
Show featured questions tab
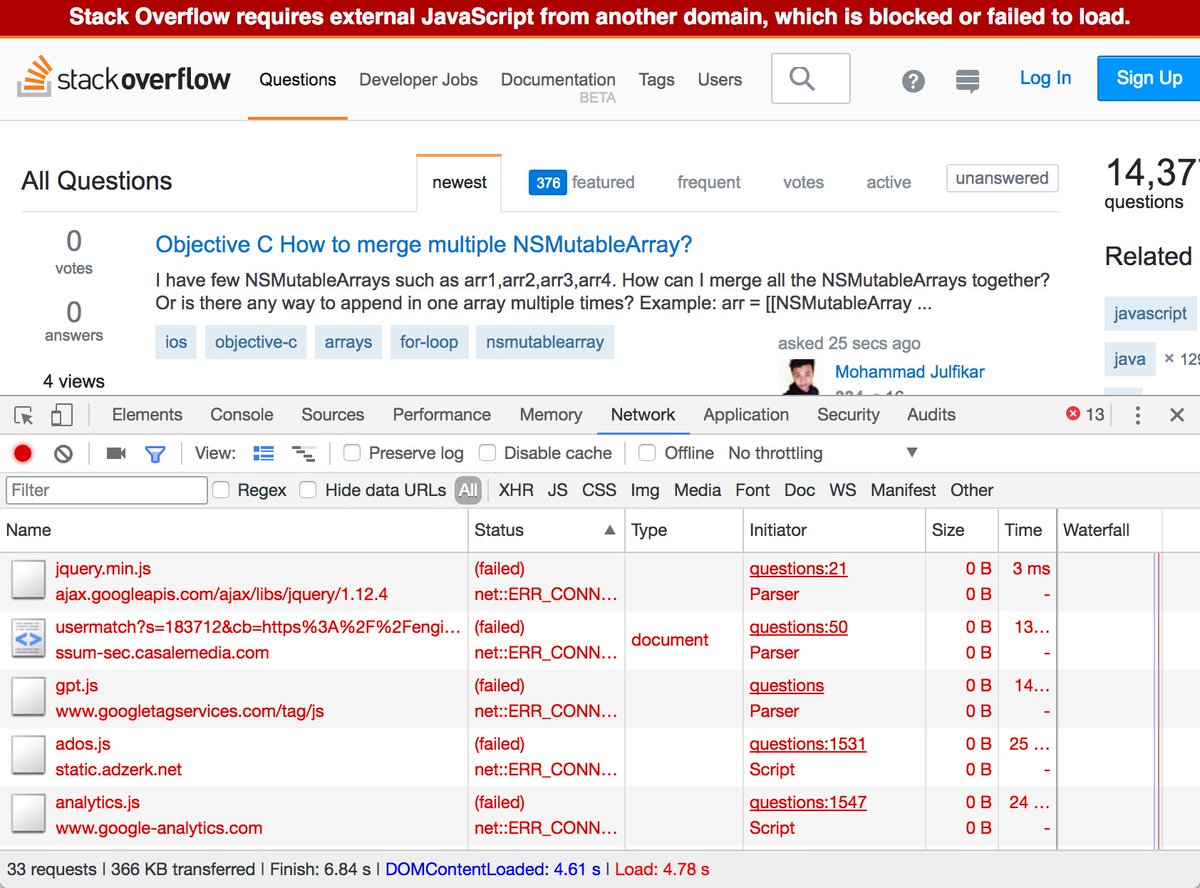point(582,182)
